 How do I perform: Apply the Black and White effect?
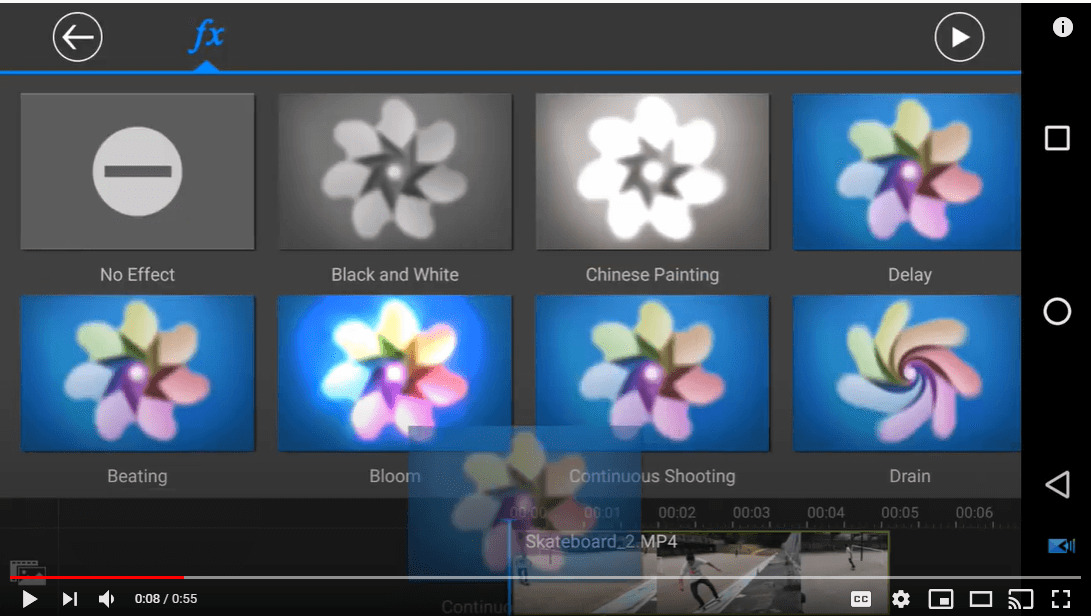[395, 171]
